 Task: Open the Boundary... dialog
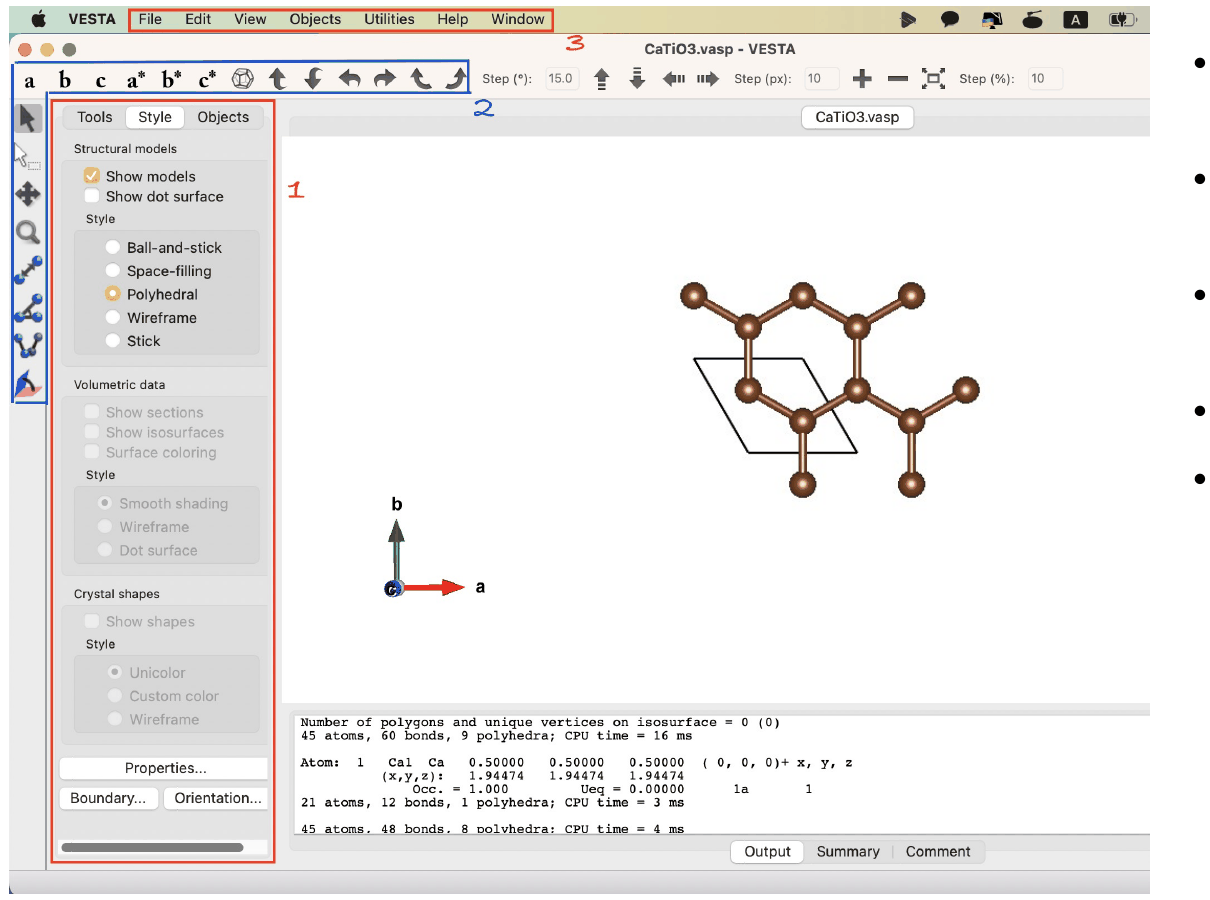click(109, 798)
